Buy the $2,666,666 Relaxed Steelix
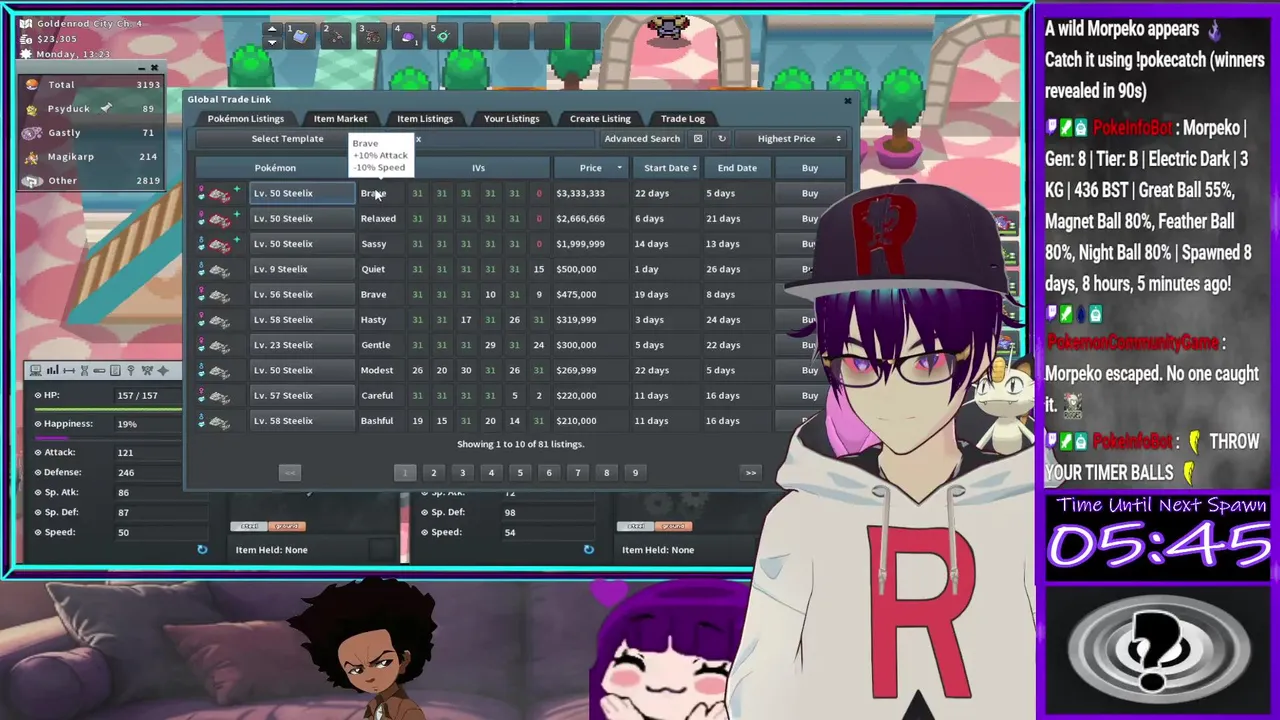The height and width of the screenshot is (720, 1280). click(x=810, y=219)
